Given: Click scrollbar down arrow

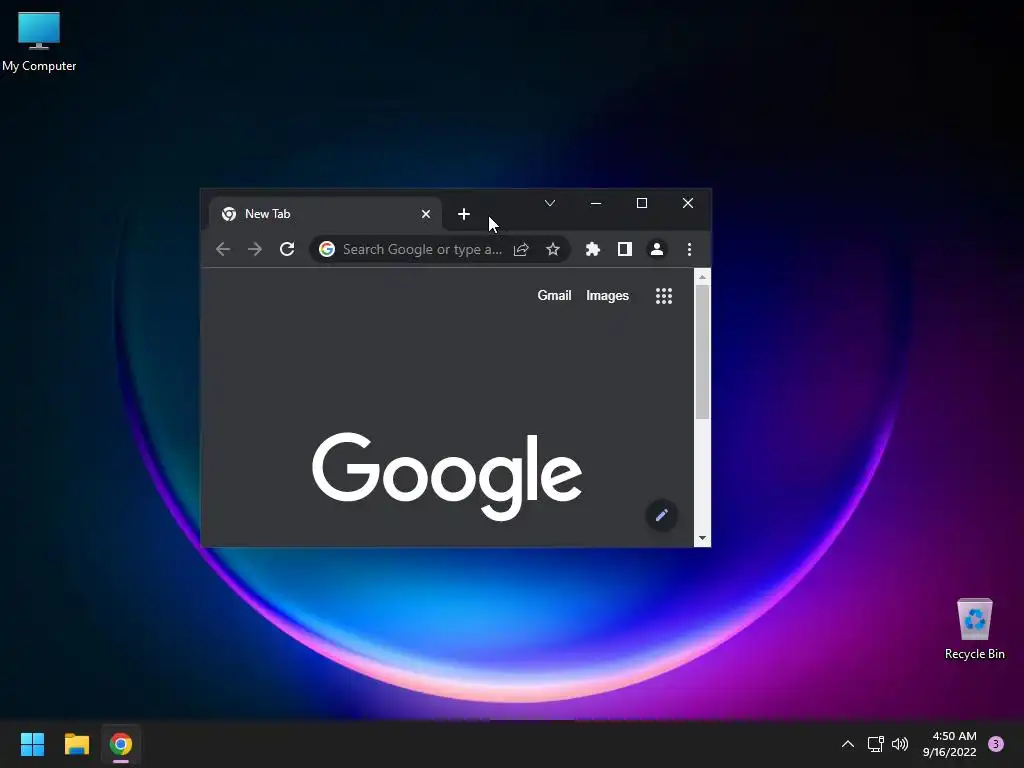Looking at the screenshot, I should point(702,538).
